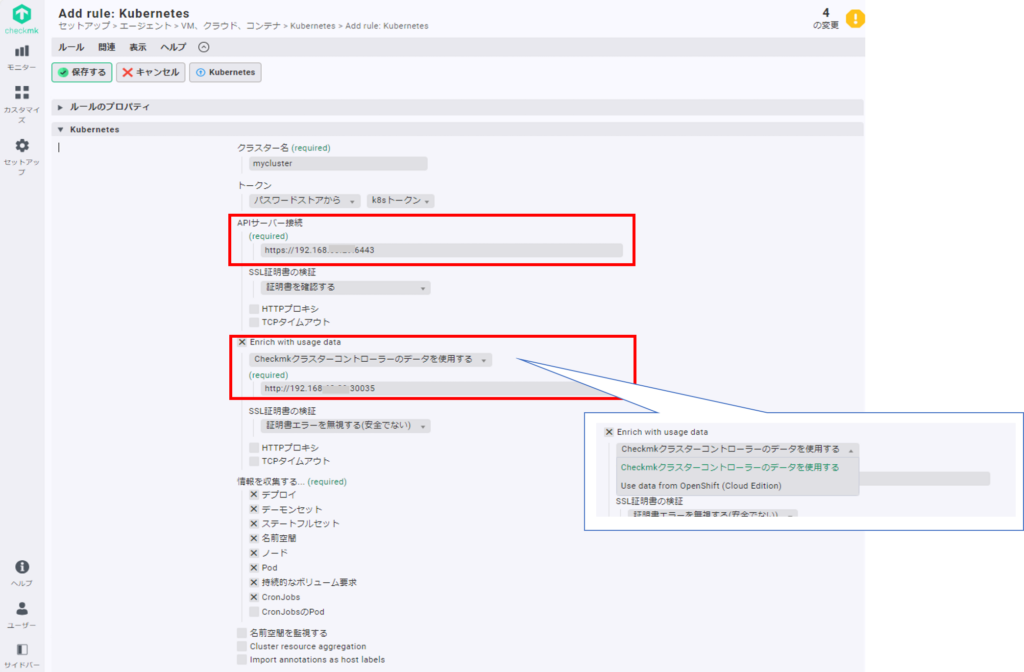1024x672 pixels.
Task: Open the Customize (カスタマイズ) sidebar icon
Action: click(22, 92)
